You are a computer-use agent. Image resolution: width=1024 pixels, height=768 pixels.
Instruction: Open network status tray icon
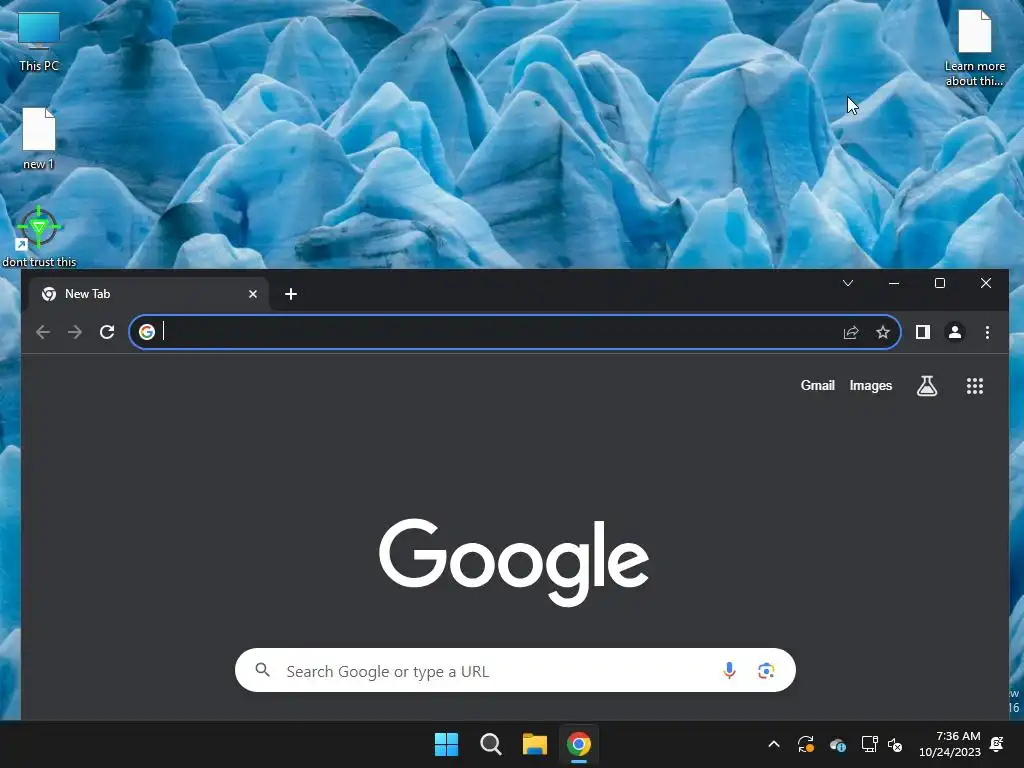869,744
